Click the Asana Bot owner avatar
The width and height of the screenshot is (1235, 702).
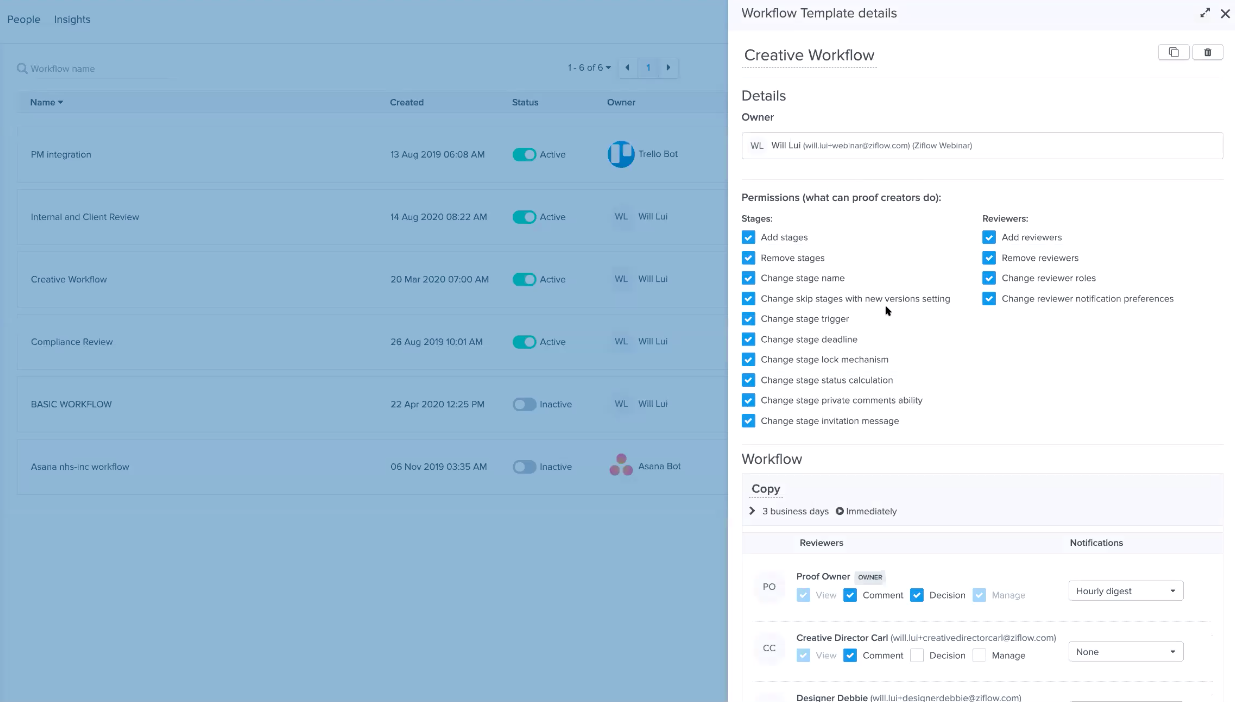point(621,466)
